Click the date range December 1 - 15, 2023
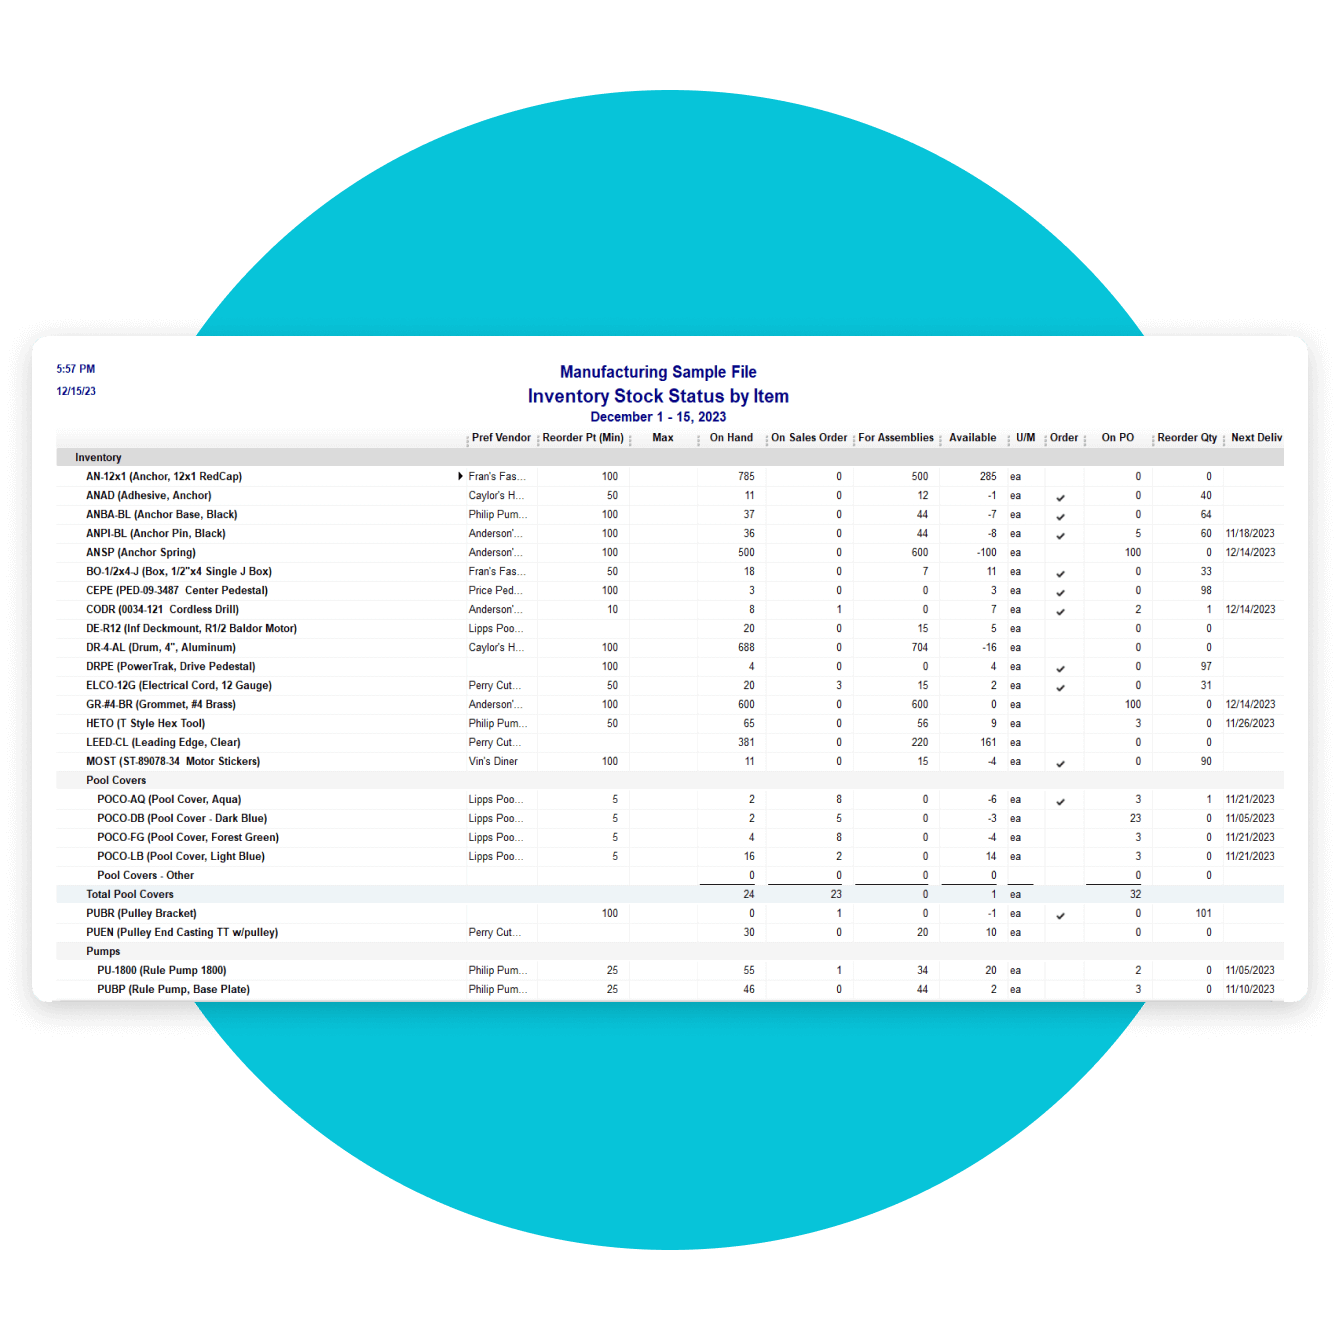Screen dimensions: 1340x1340 658,417
